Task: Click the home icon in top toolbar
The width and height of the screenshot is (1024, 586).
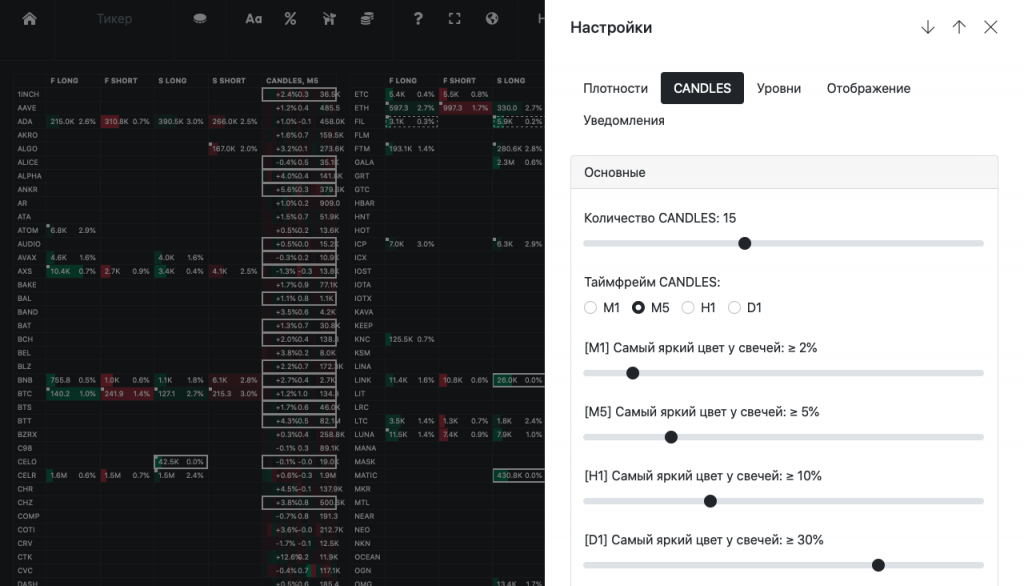Action: click(x=29, y=19)
